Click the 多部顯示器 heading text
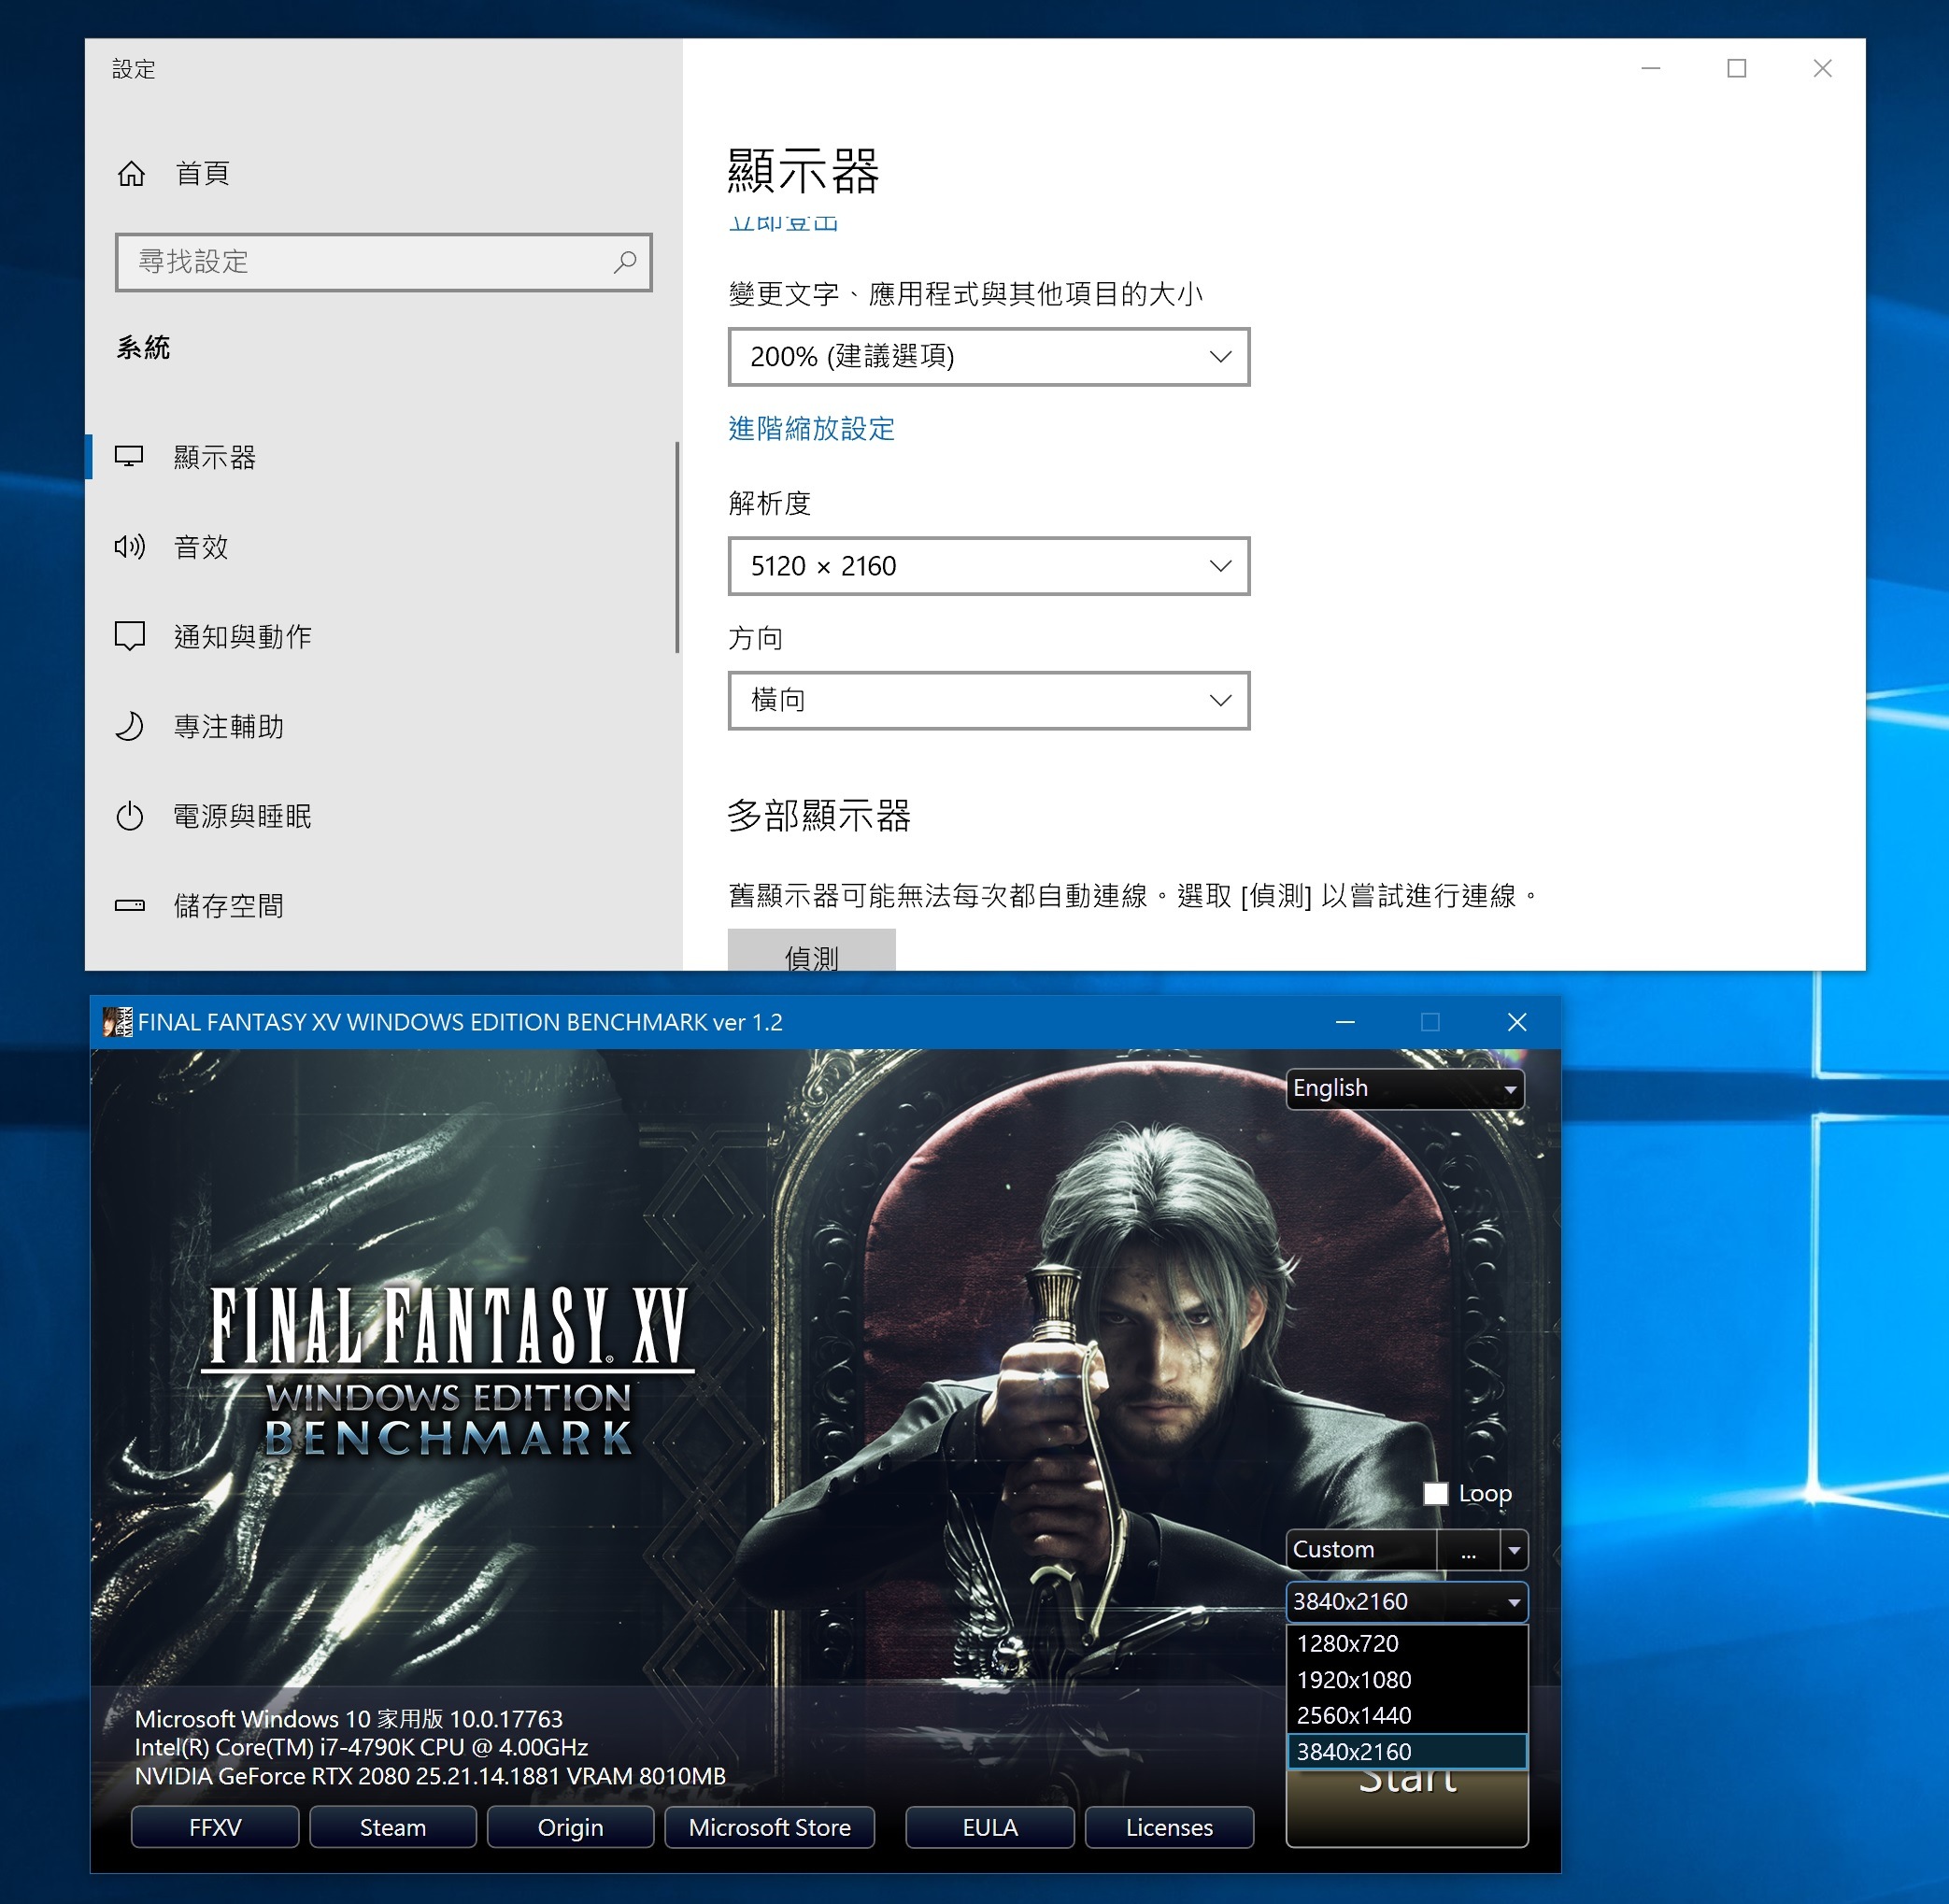Viewport: 1949px width, 1904px height. [x=819, y=815]
